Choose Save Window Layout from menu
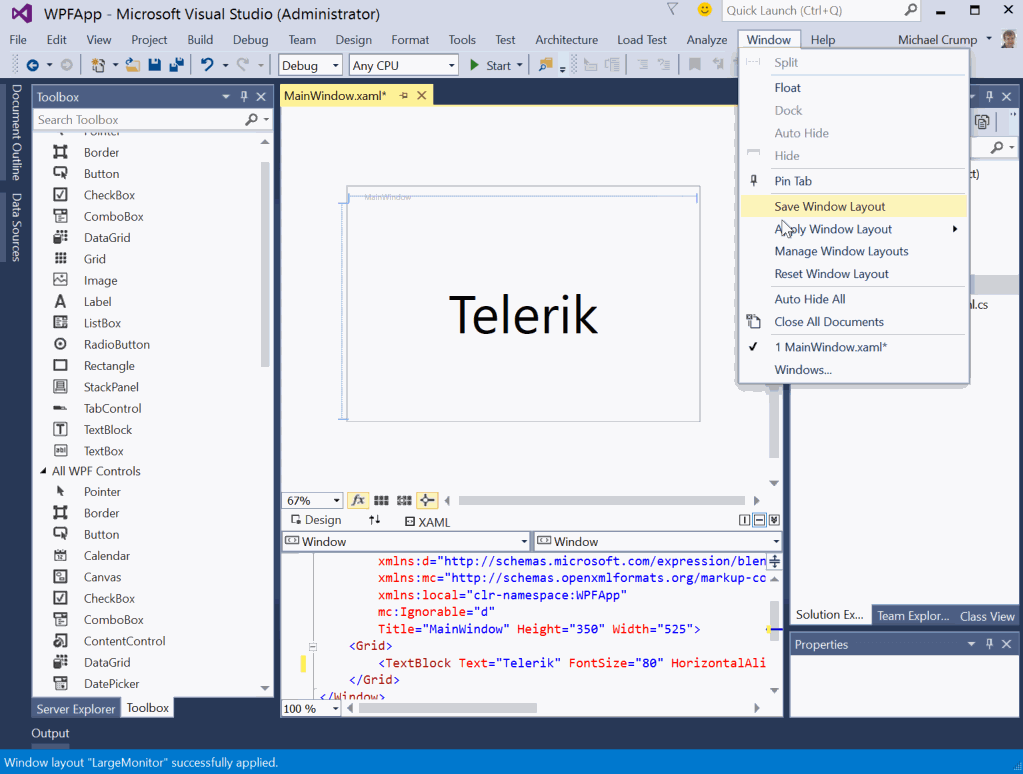The height and width of the screenshot is (774, 1023). click(853, 207)
